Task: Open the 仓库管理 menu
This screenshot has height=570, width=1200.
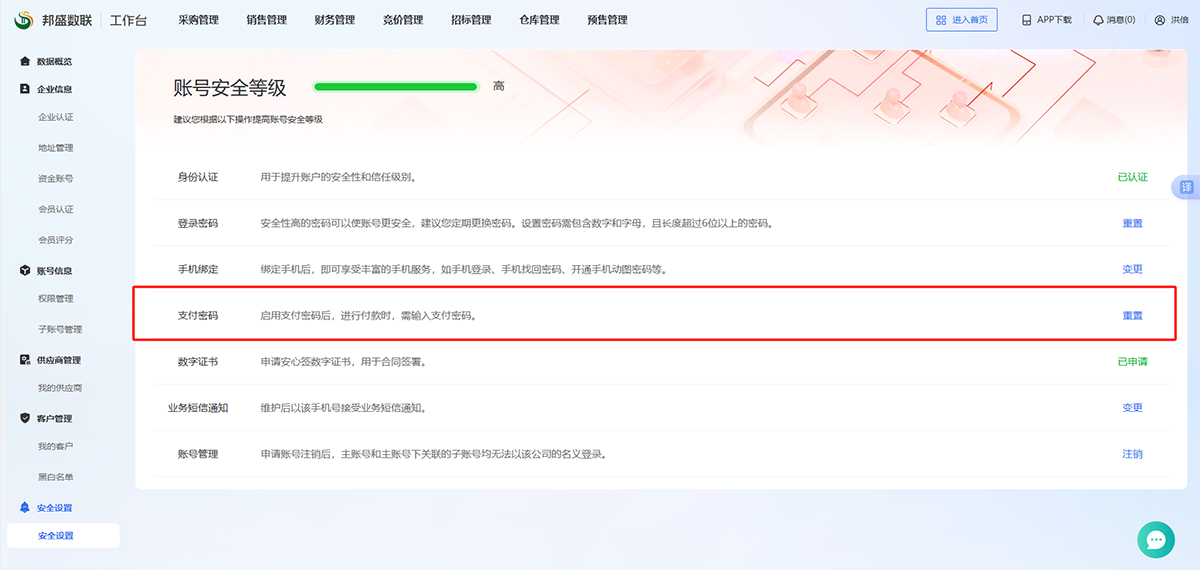Action: click(539, 20)
